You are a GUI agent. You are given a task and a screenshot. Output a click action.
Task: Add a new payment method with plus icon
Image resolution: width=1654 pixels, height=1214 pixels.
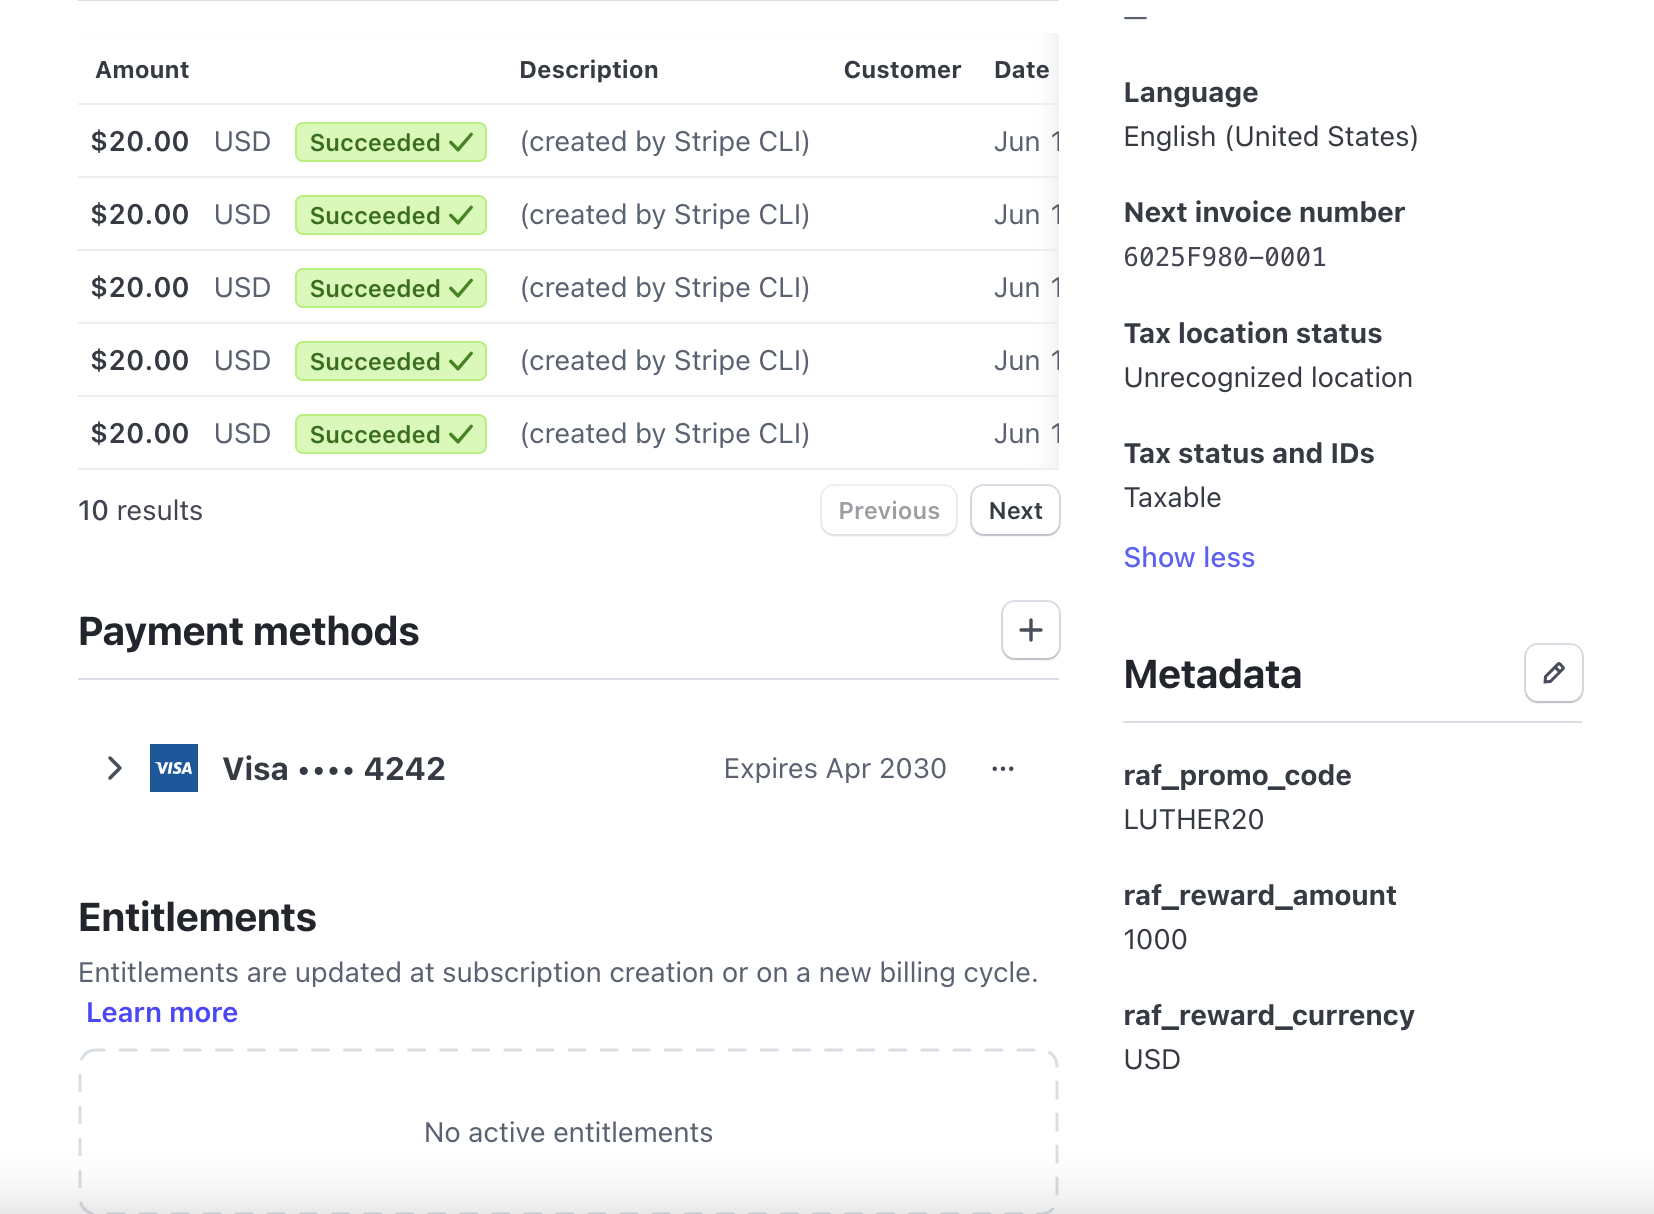[1030, 630]
